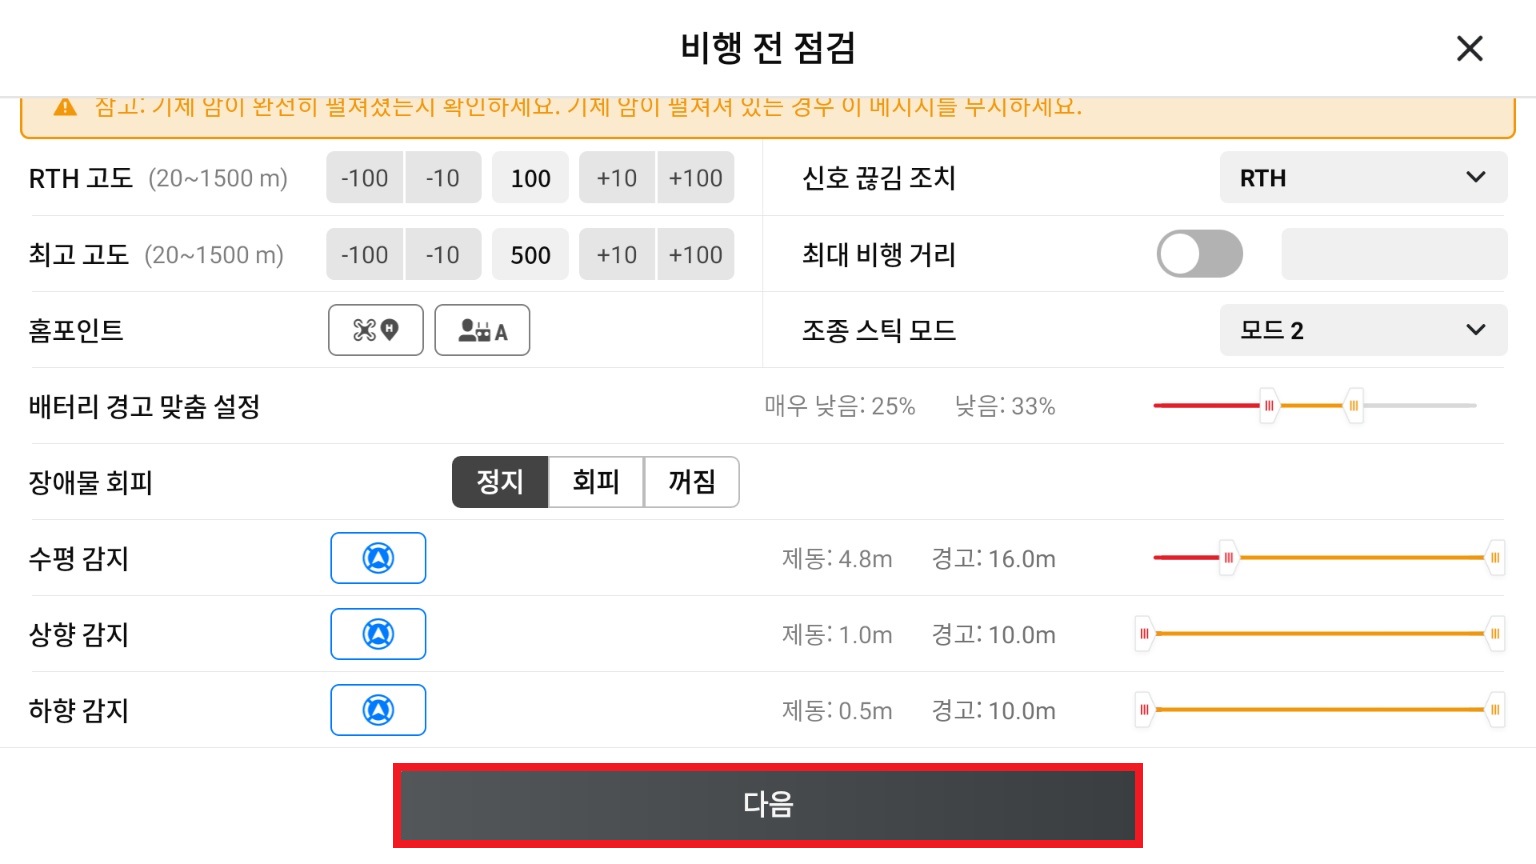Click the battery warning level slider handle
This screenshot has height=864, width=1536.
[x=1269, y=406]
